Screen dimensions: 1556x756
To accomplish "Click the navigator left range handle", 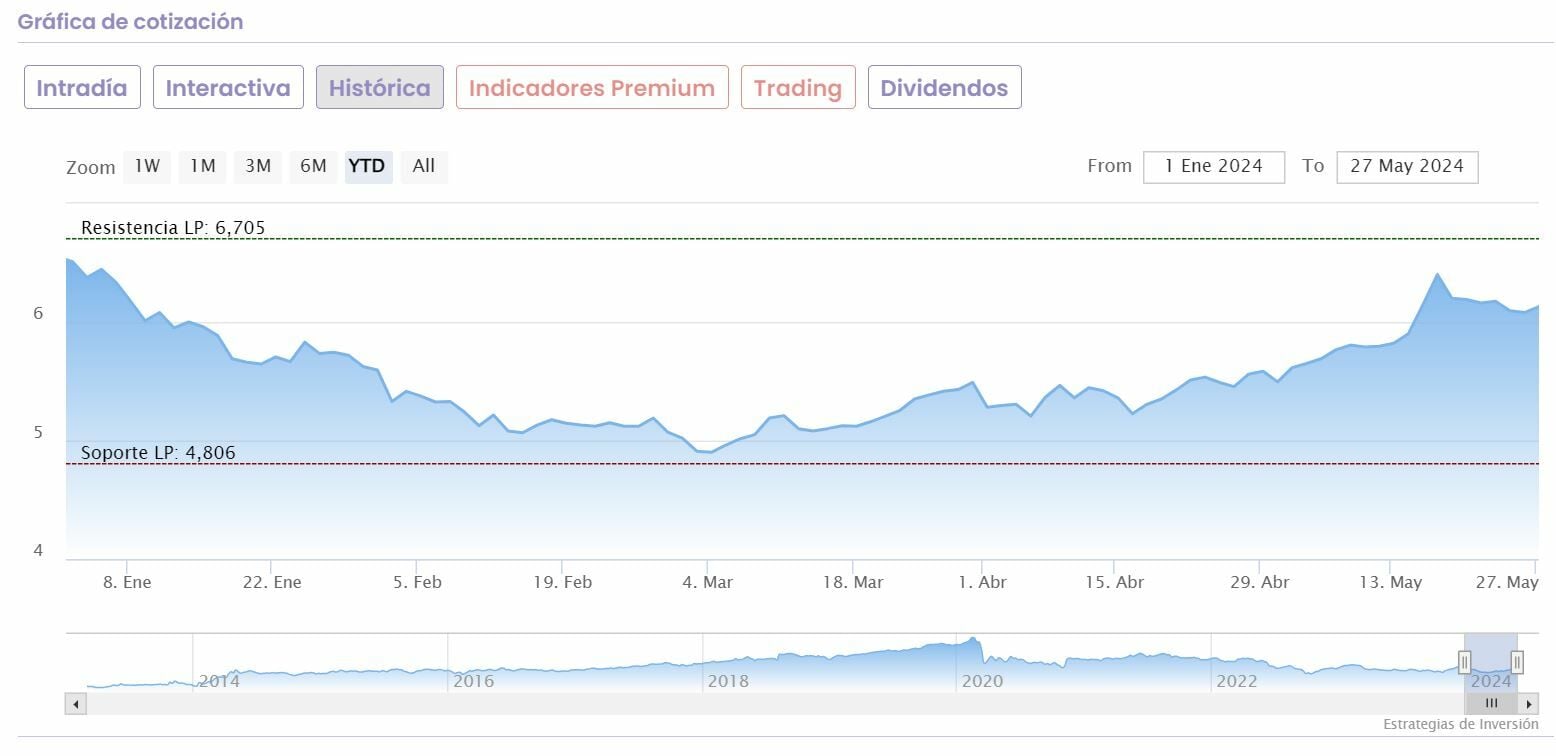I will click(1464, 662).
